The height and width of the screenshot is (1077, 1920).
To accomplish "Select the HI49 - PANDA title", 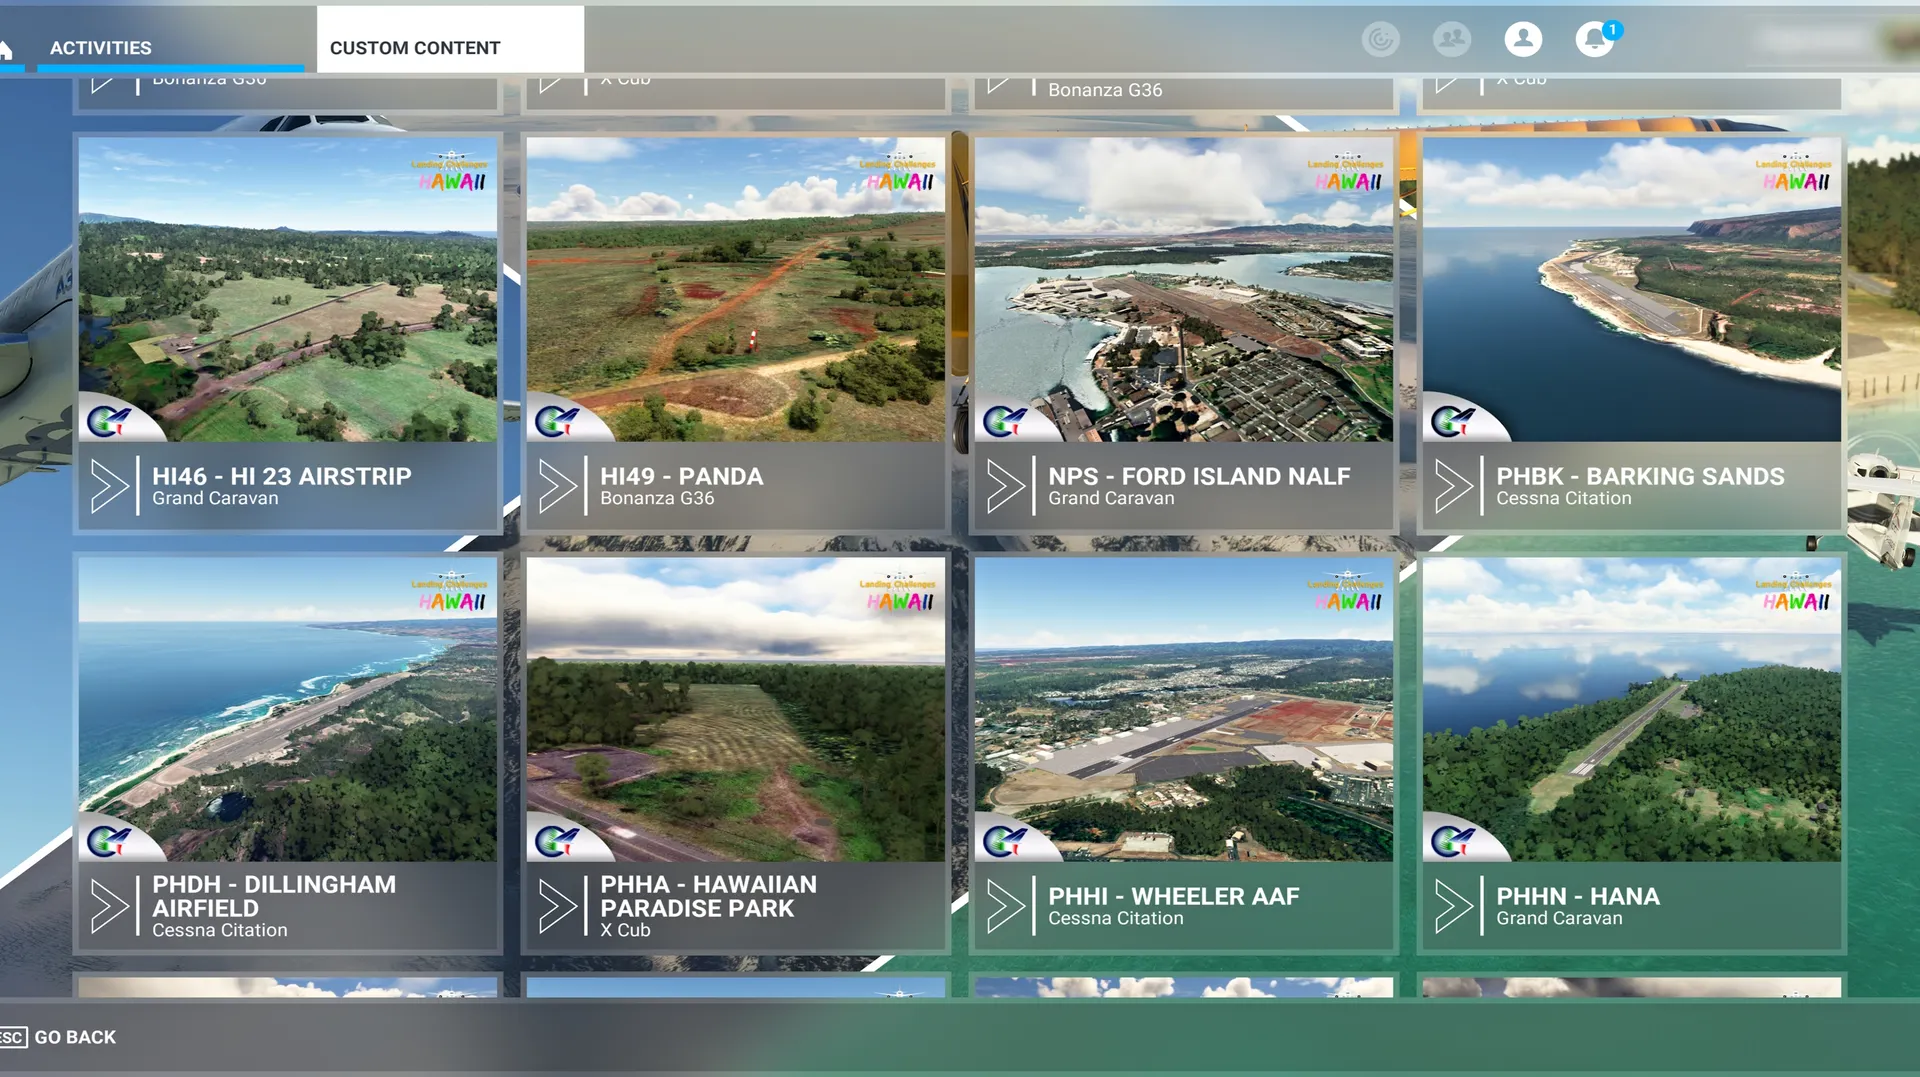I will 681,476.
